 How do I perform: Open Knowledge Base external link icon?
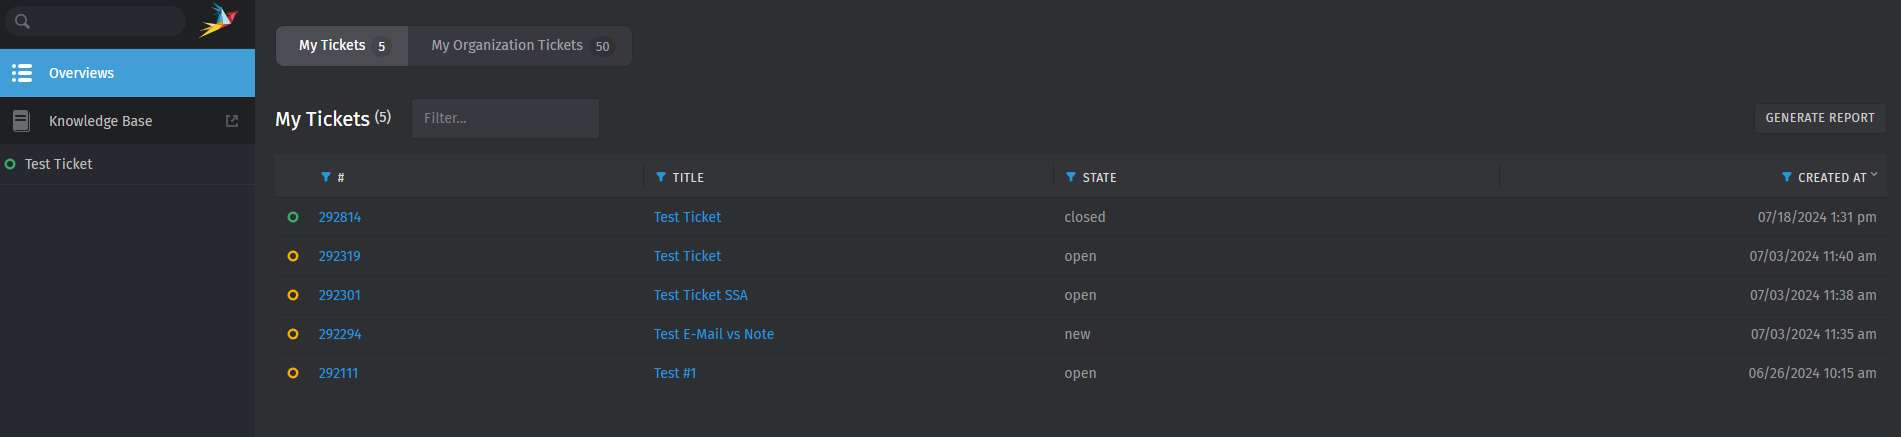[232, 121]
